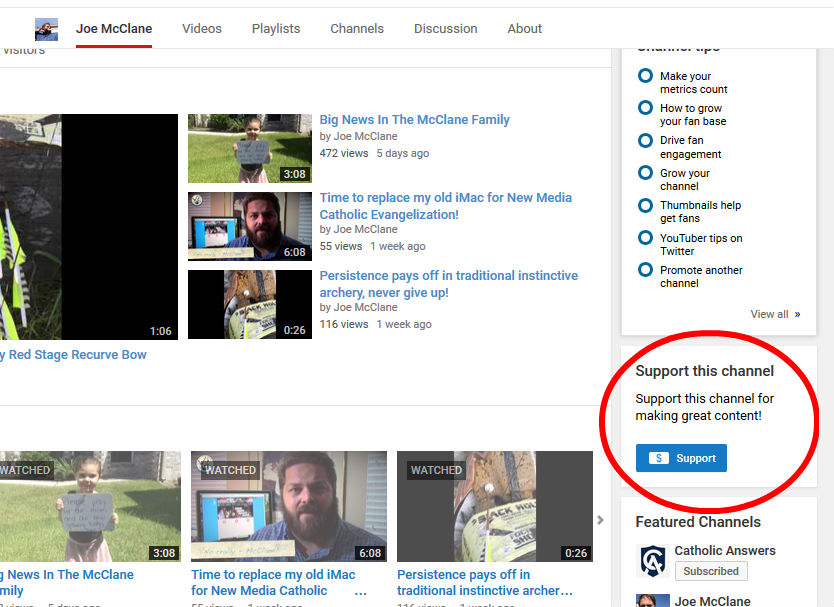Switch to the Discussion tab

click(x=445, y=28)
